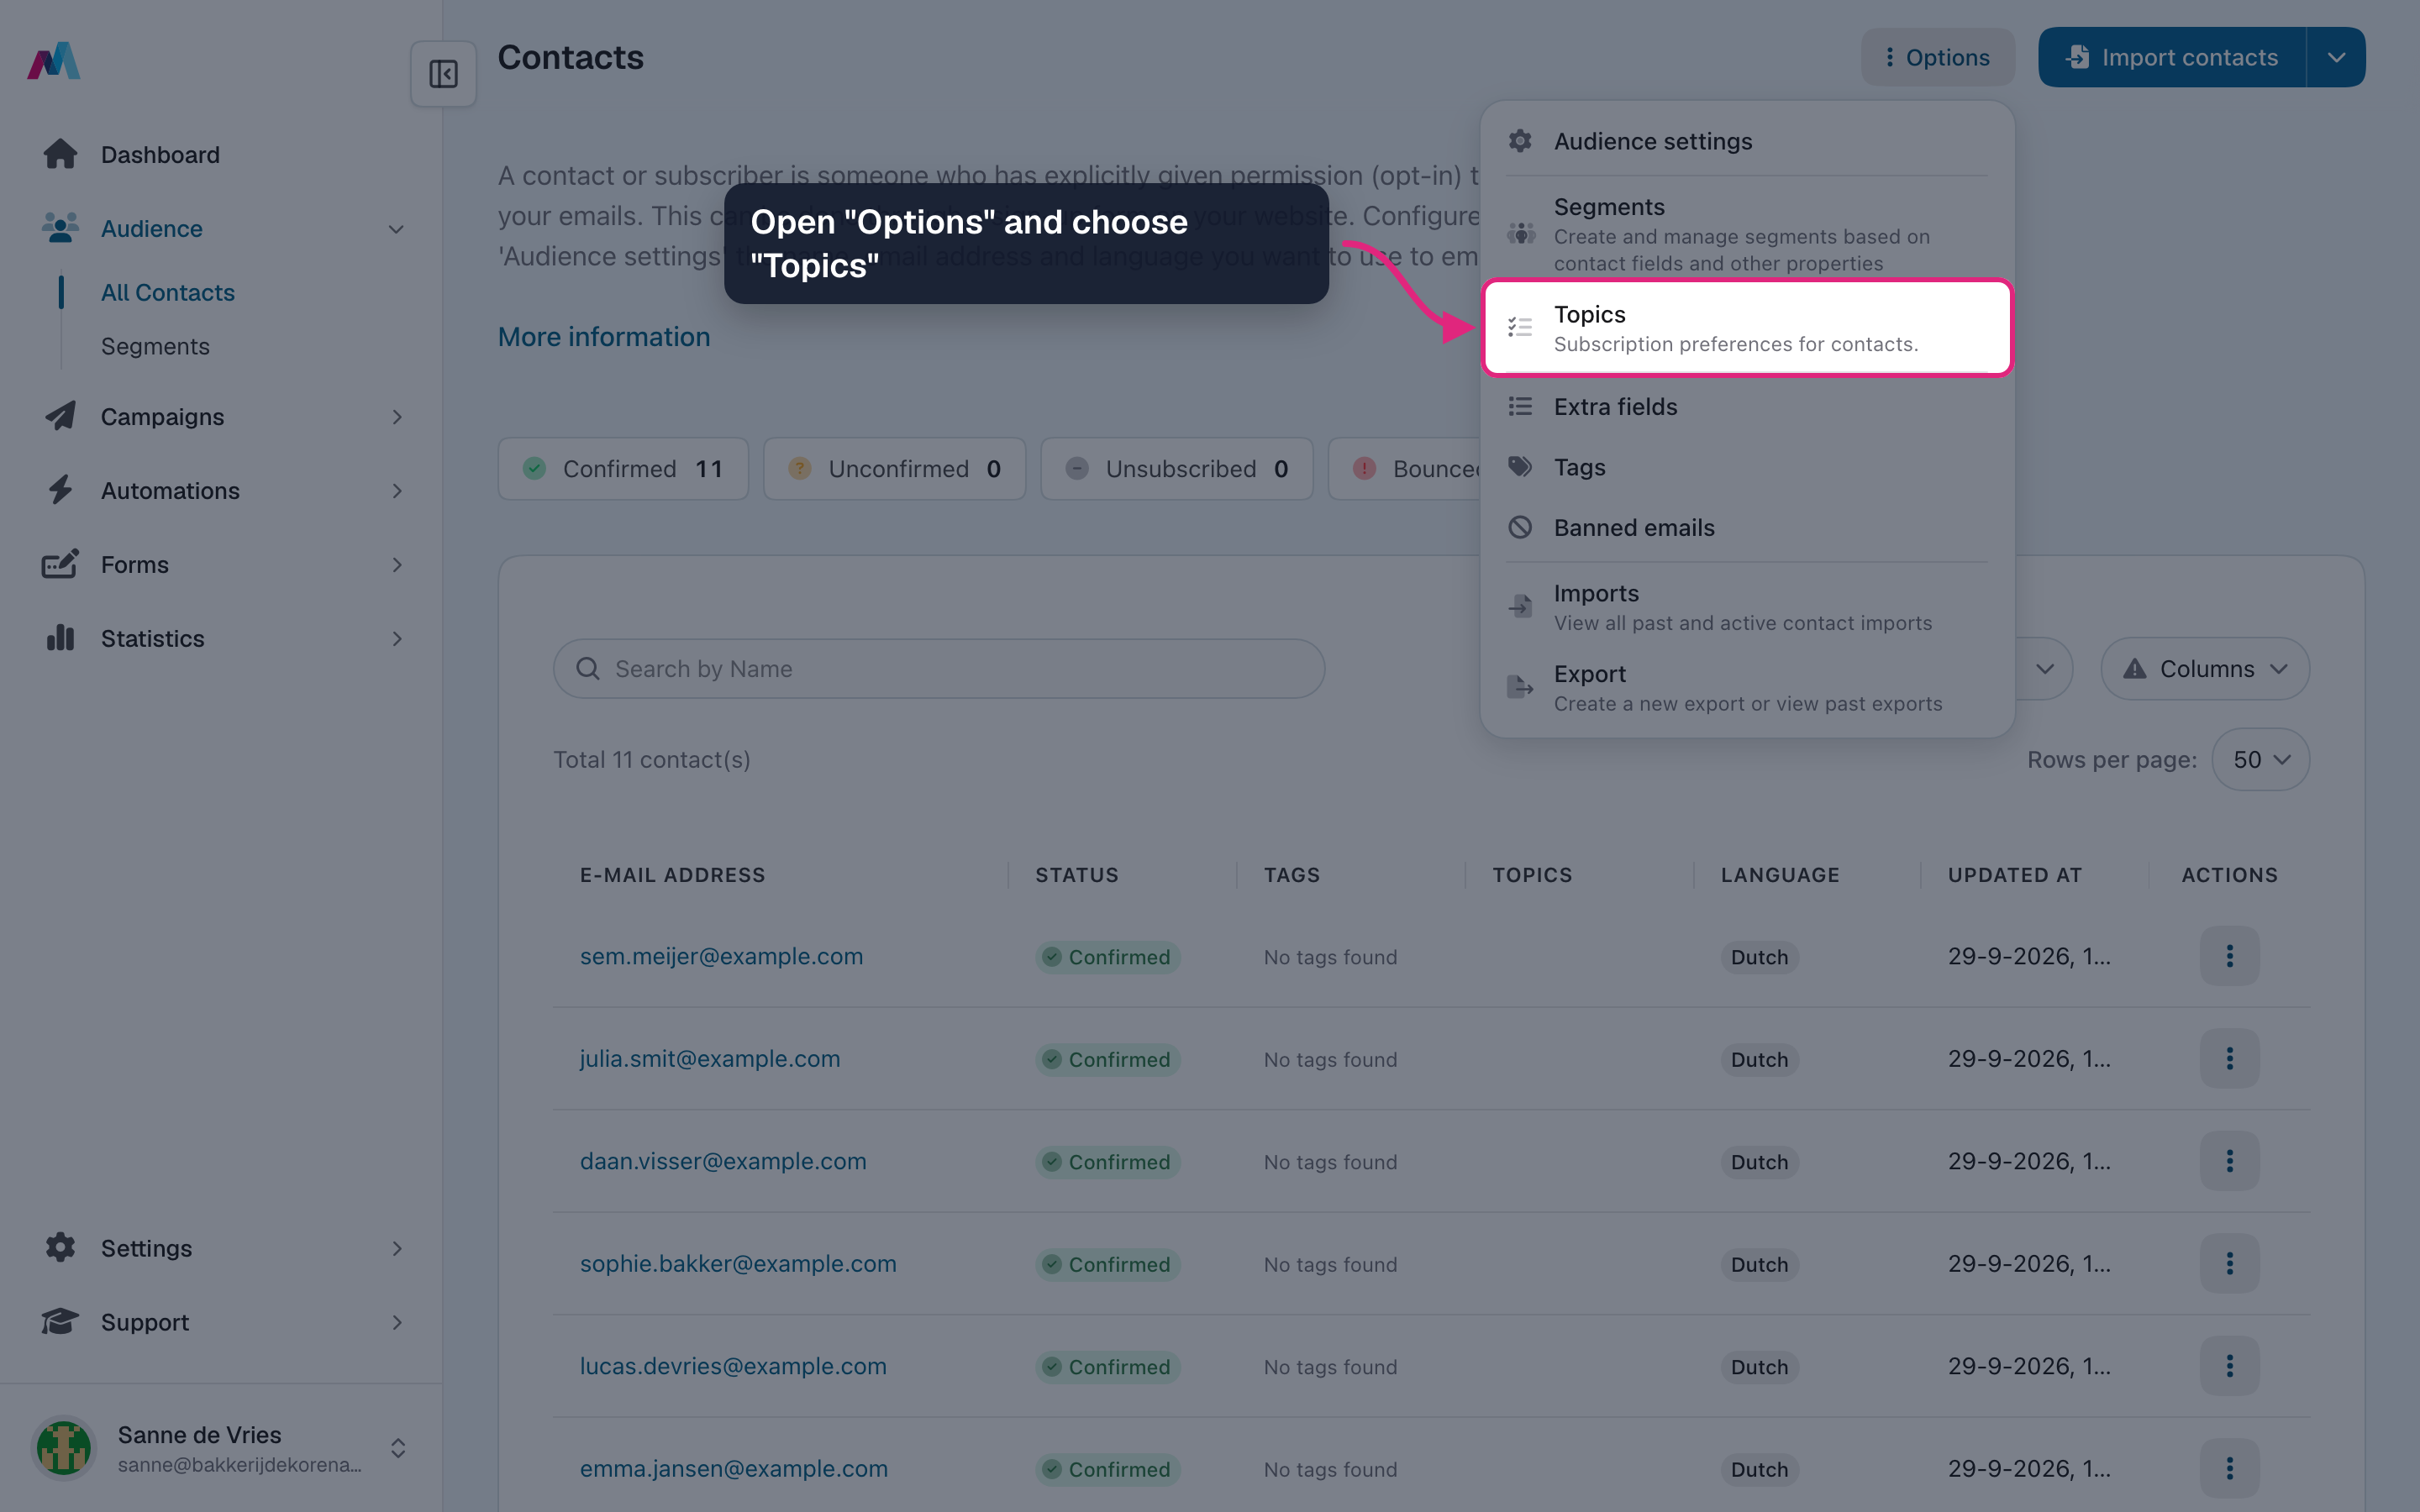Click the Options button
2420x1512 pixels.
click(x=1937, y=57)
